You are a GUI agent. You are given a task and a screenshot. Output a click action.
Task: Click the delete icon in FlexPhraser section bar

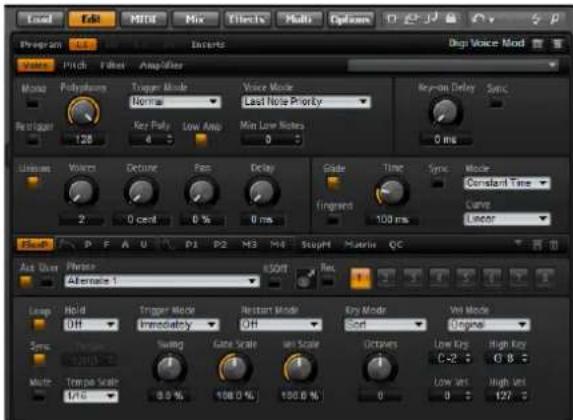point(554,245)
